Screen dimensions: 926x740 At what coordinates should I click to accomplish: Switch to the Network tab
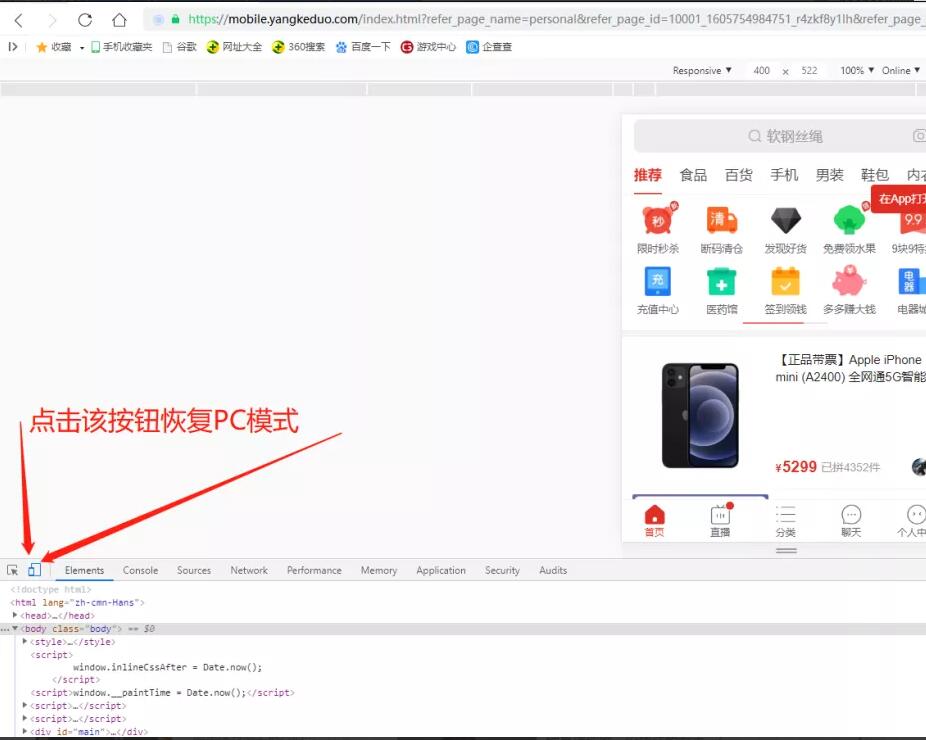249,570
